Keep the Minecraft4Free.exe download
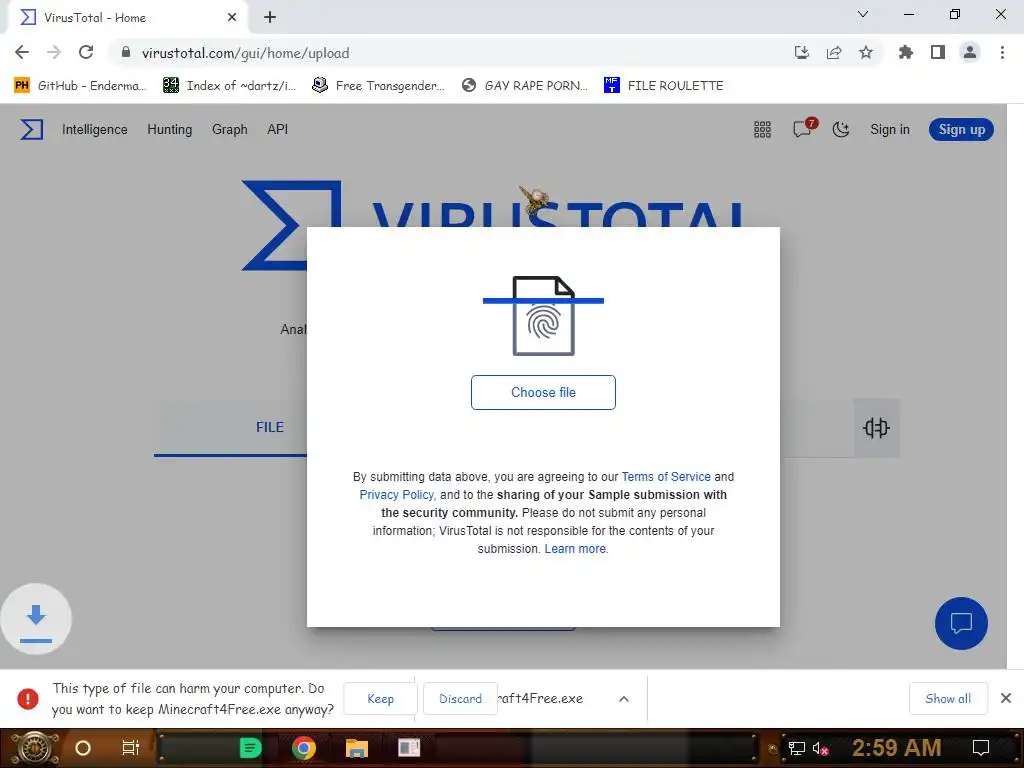Screen dimensions: 1024x768 [380, 699]
